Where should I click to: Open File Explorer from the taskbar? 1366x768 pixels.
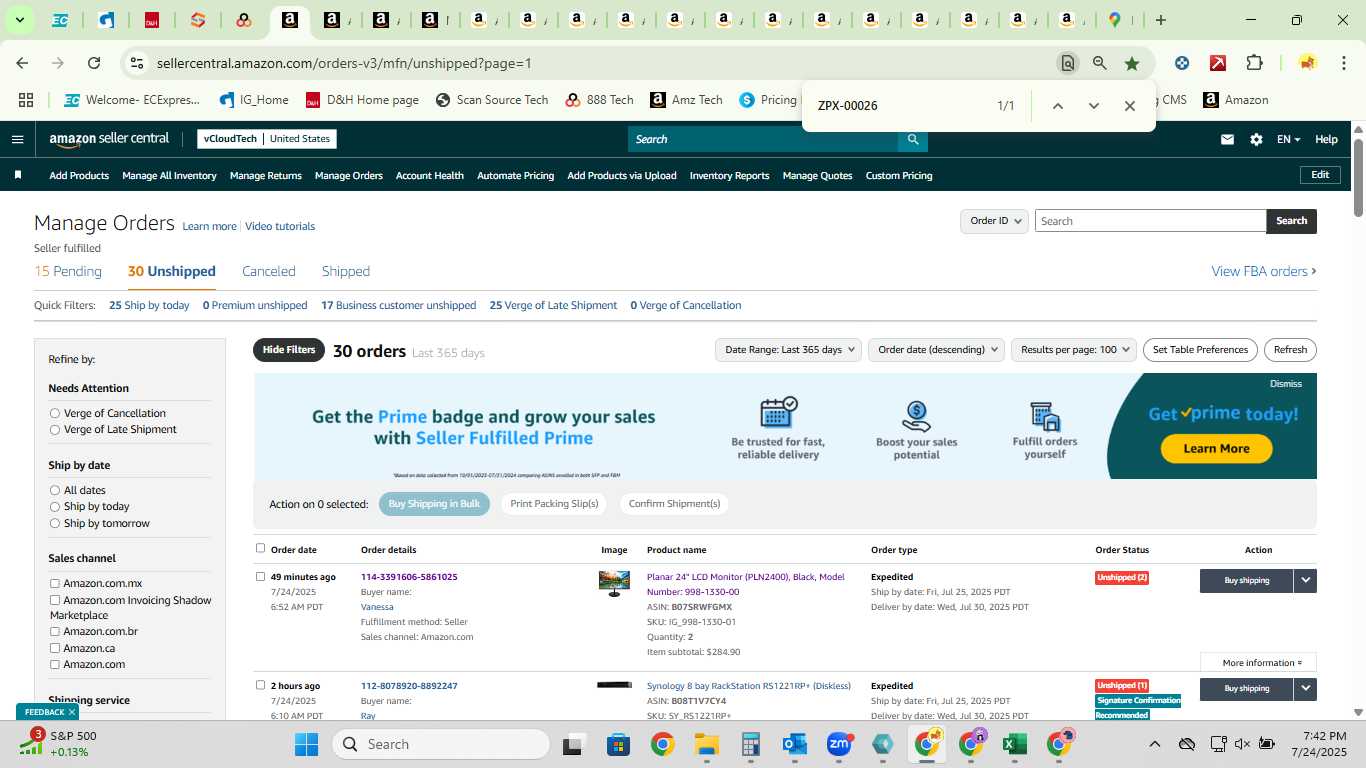tap(706, 744)
